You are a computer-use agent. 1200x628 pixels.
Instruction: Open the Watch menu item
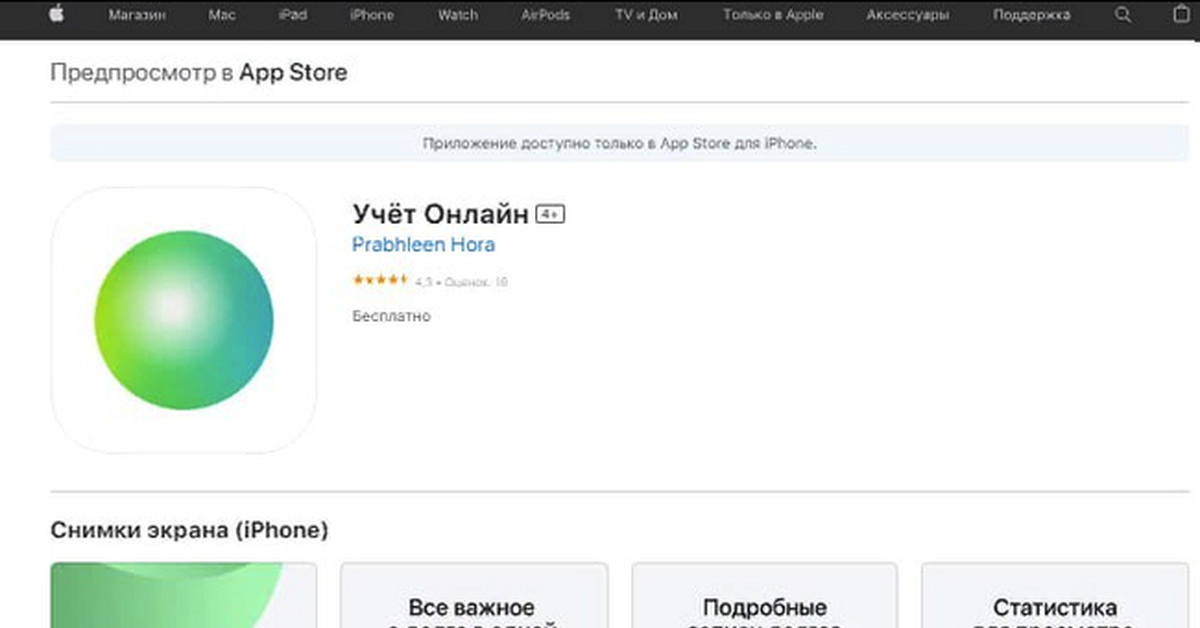(457, 15)
